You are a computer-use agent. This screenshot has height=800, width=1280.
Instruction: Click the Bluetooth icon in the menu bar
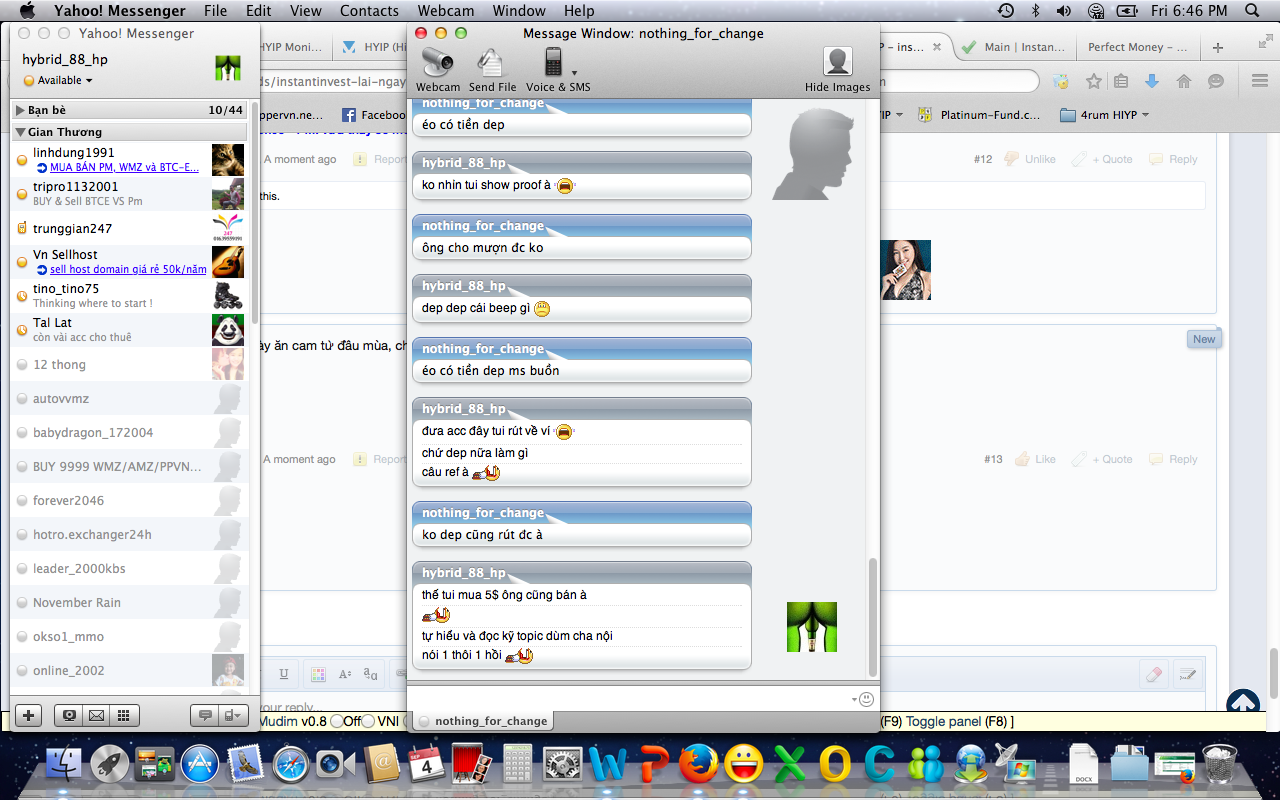point(1036,11)
